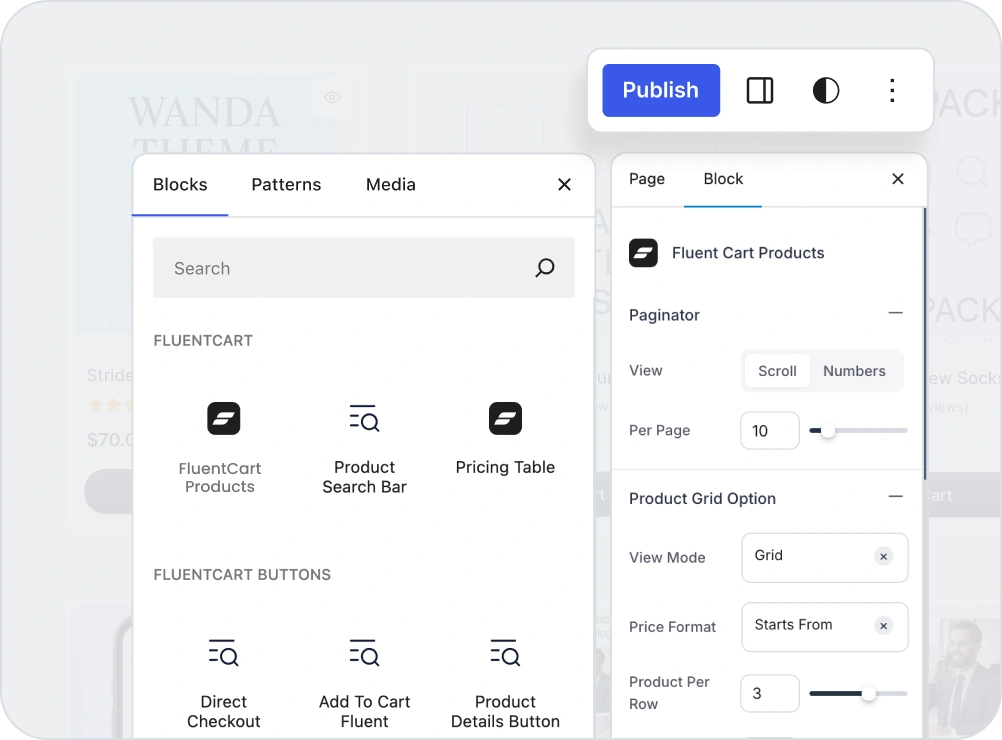Open the three-dot options menu
Viewport: 1002px width, 740px height.
pos(892,91)
